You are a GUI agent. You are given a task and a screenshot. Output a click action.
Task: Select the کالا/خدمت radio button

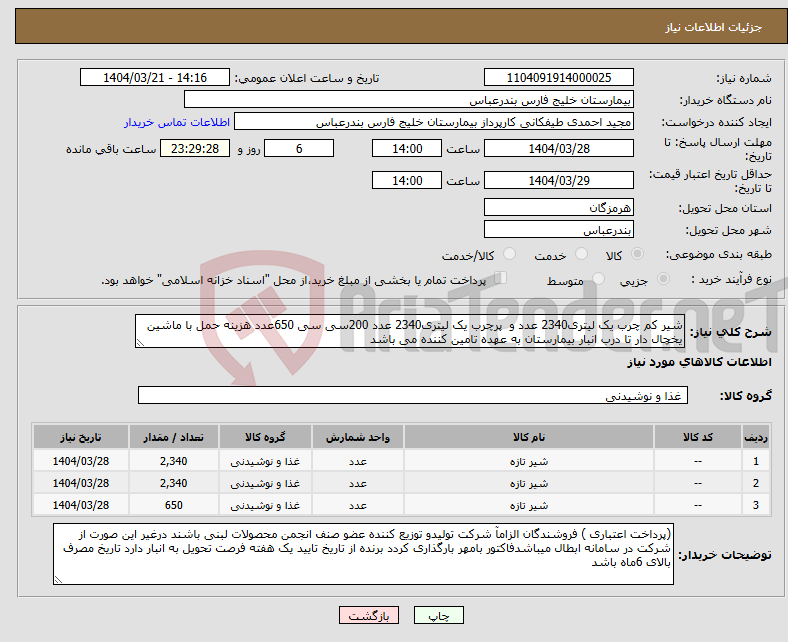click(509, 254)
